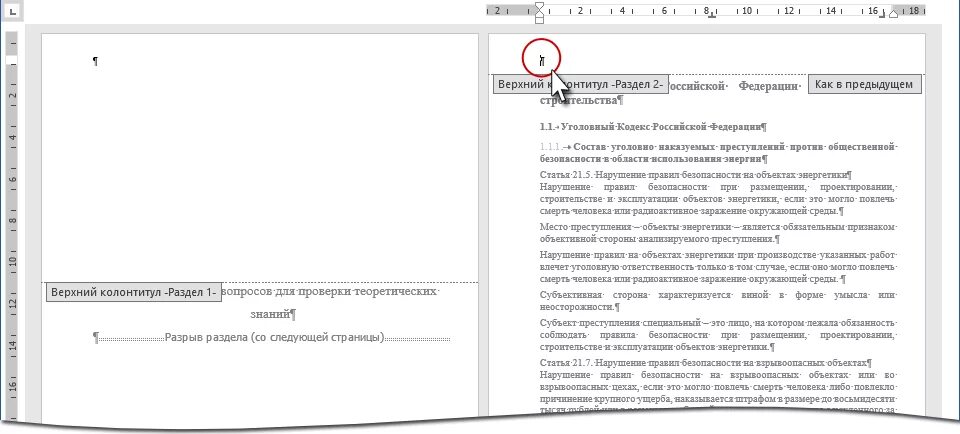The height and width of the screenshot is (434, 960).
Task: Select the center tab stop near 8 on ruler
Action: click(711, 17)
